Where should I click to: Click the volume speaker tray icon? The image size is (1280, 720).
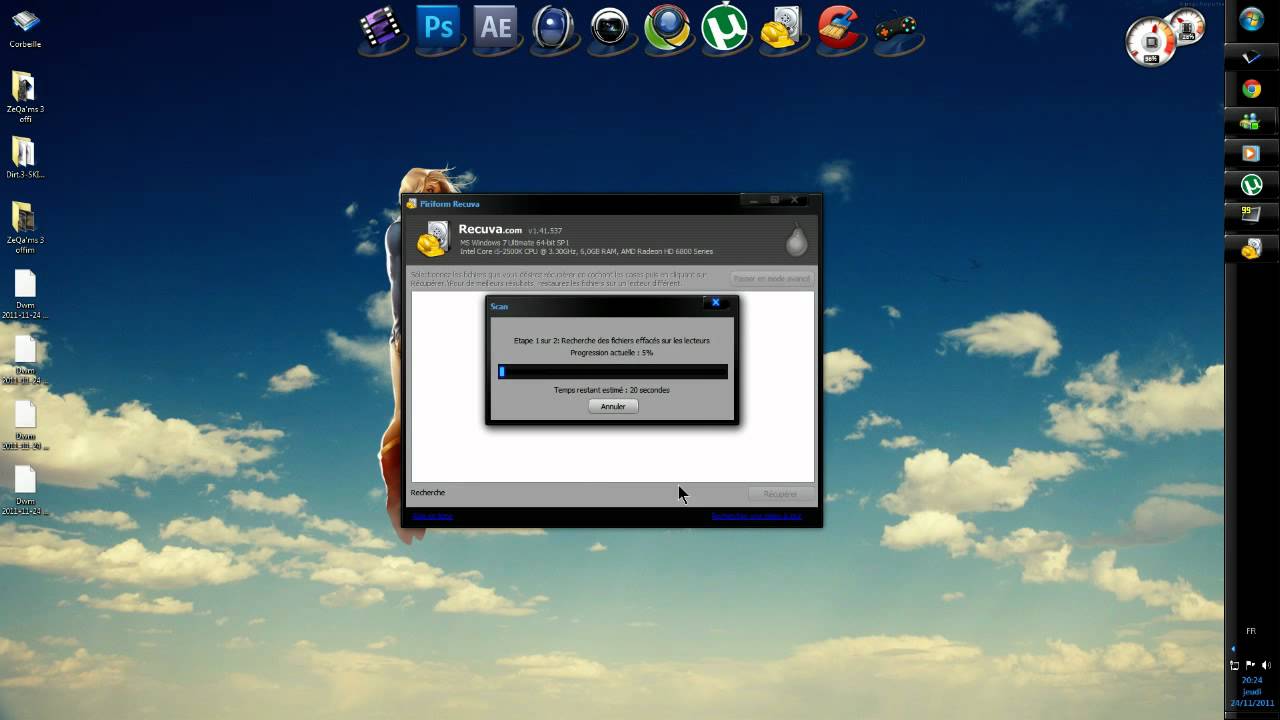[1267, 665]
